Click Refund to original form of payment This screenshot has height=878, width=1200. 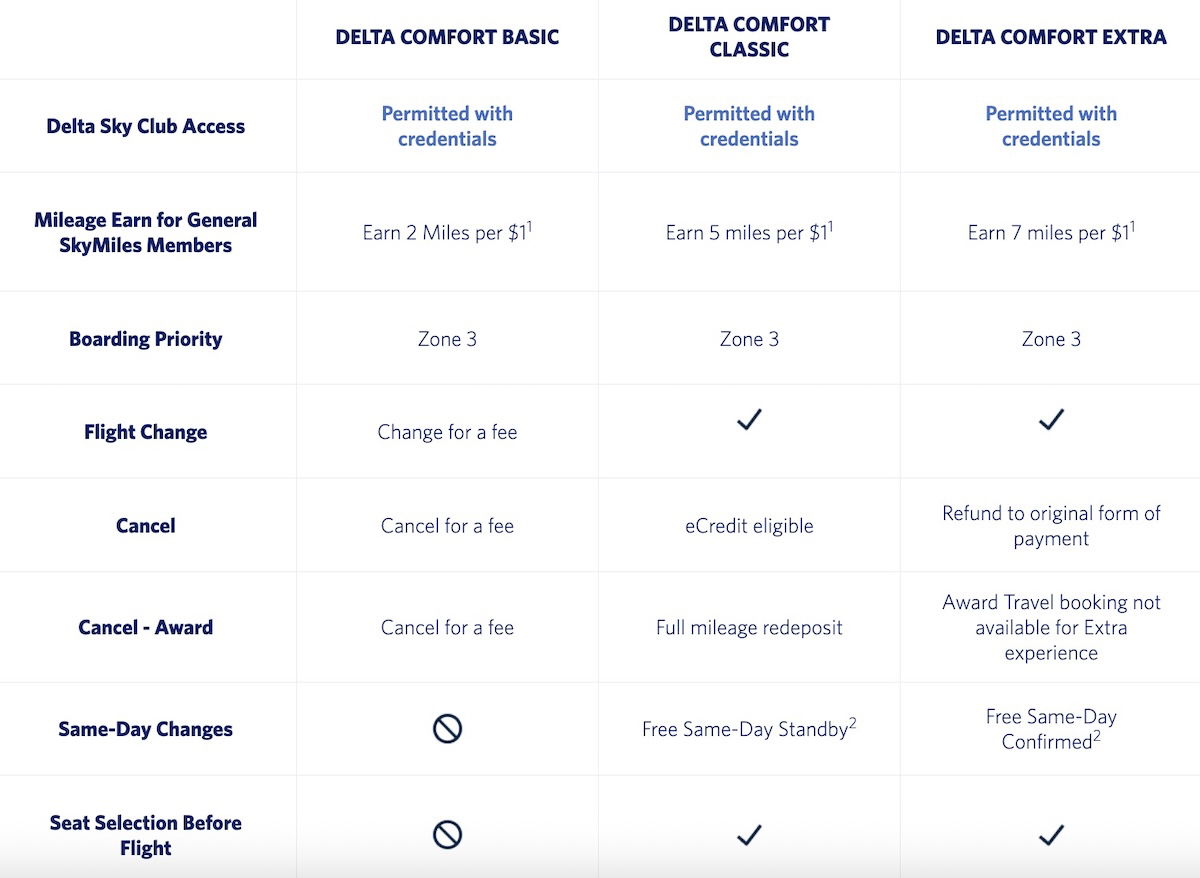pos(1051,525)
